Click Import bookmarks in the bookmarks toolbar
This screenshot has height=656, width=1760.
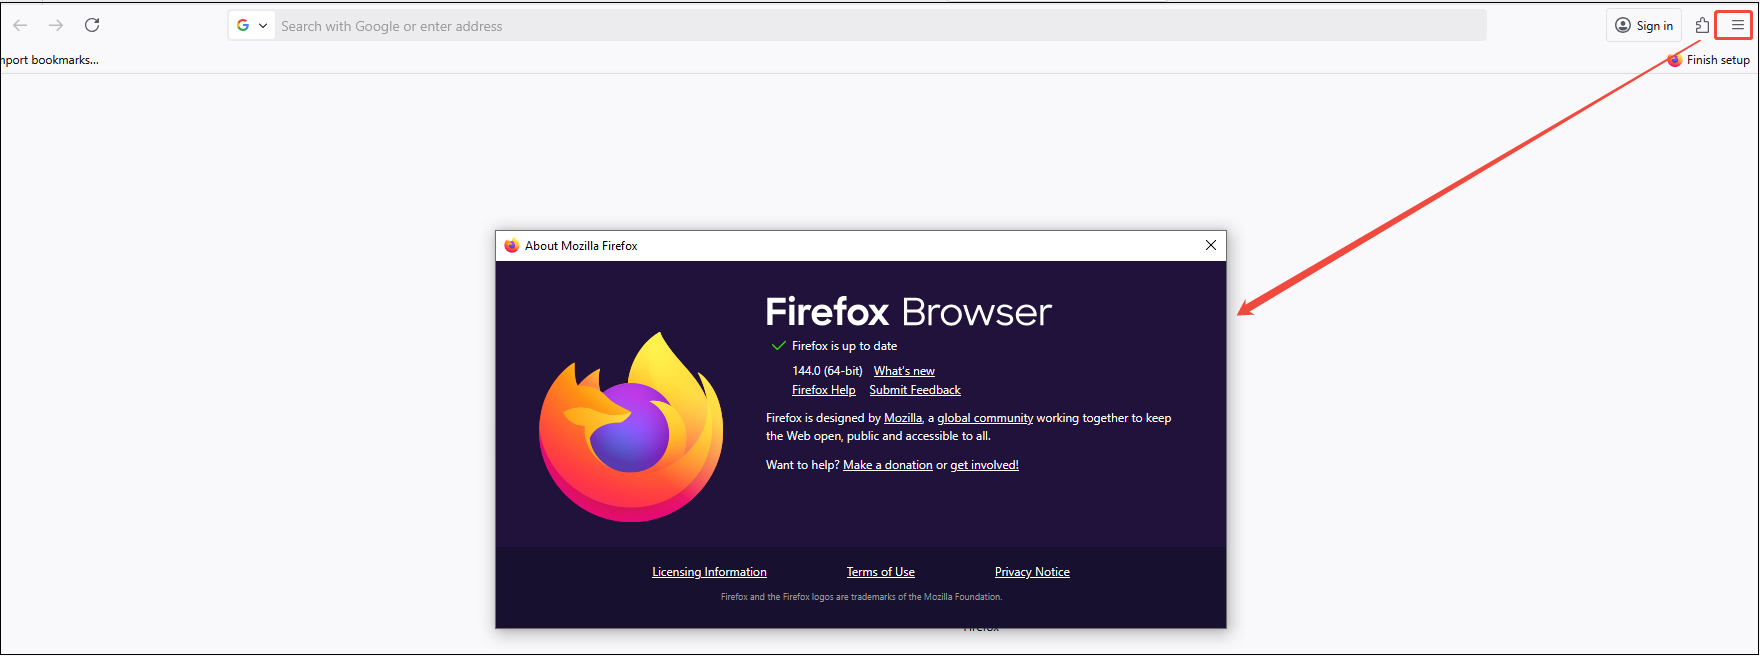click(49, 60)
